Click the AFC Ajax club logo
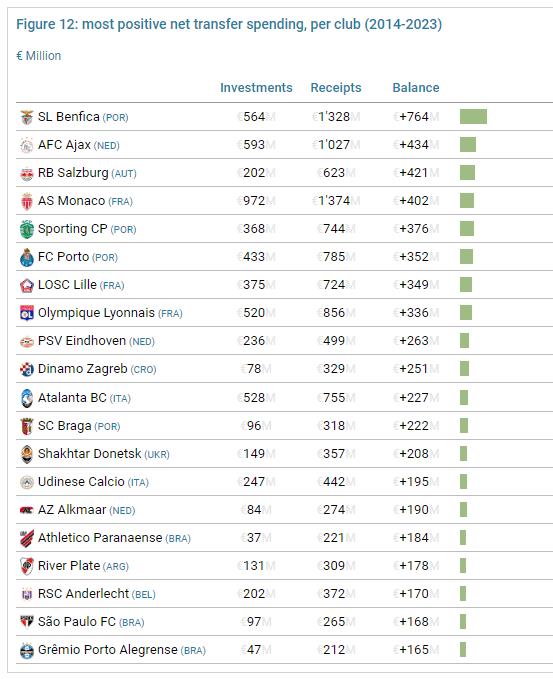This screenshot has height=679, width=553. pos(27,146)
